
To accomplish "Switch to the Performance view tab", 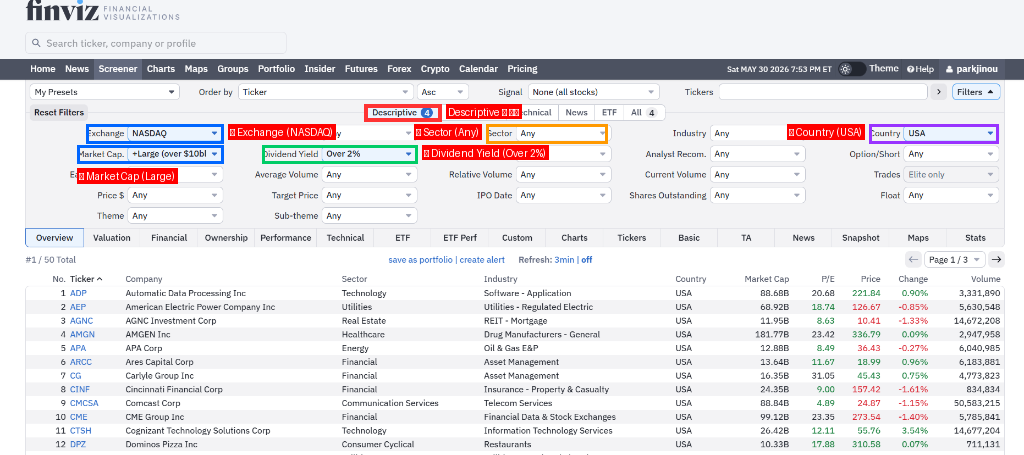I will coord(285,238).
